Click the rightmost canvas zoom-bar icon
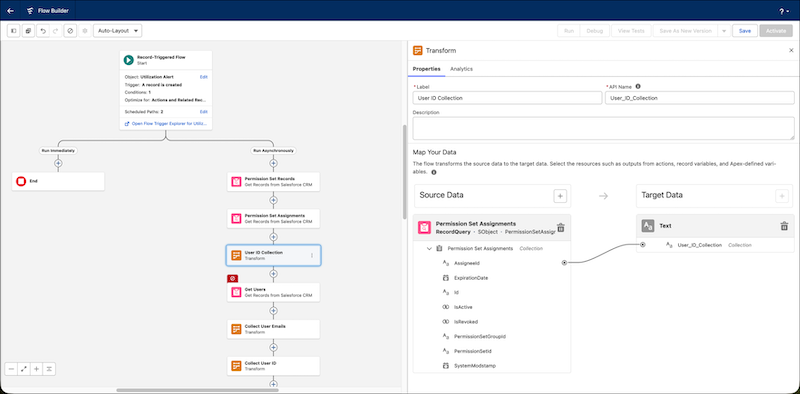Viewport: 800px width, 394px height. pos(49,369)
